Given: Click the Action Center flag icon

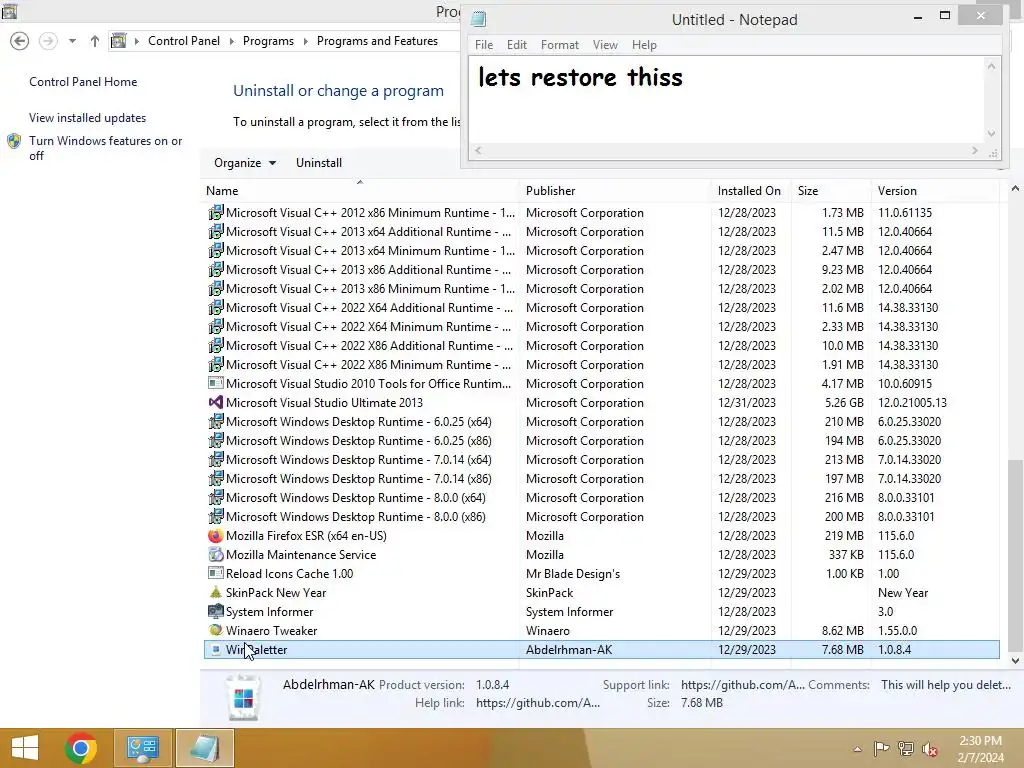Looking at the screenshot, I should click(881, 748).
